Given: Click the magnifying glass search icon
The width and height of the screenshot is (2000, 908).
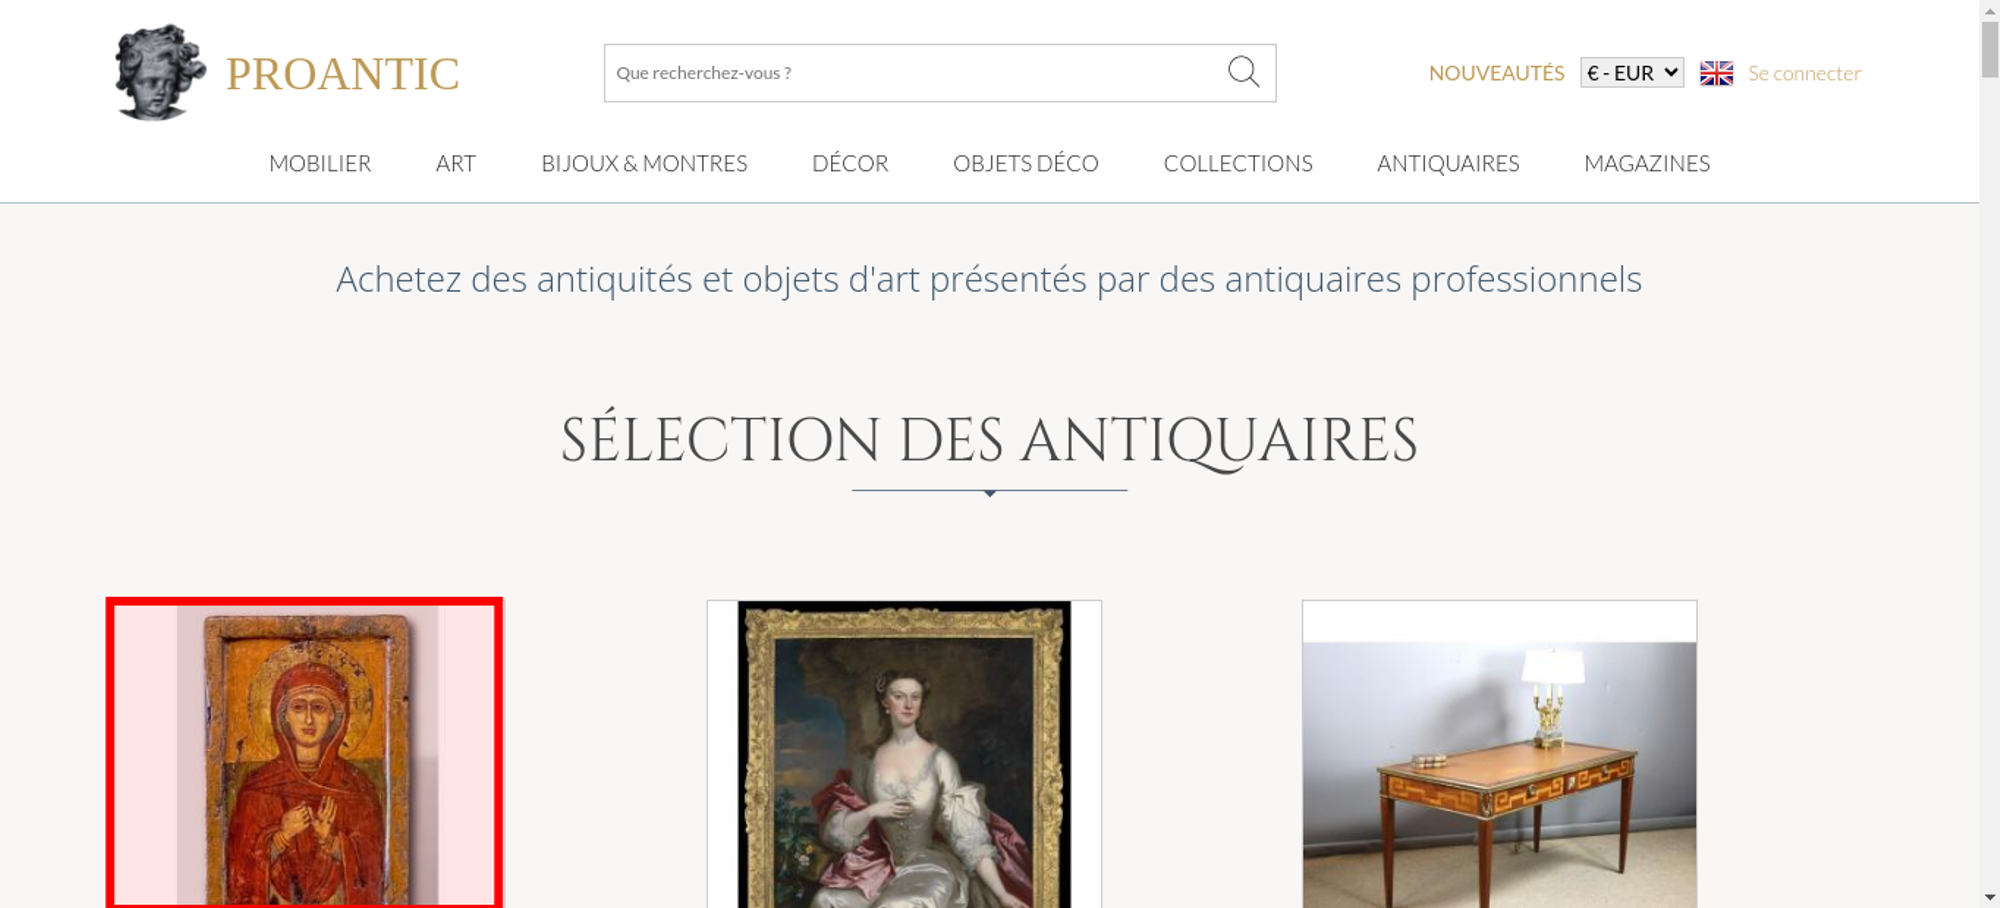Looking at the screenshot, I should 1243,72.
